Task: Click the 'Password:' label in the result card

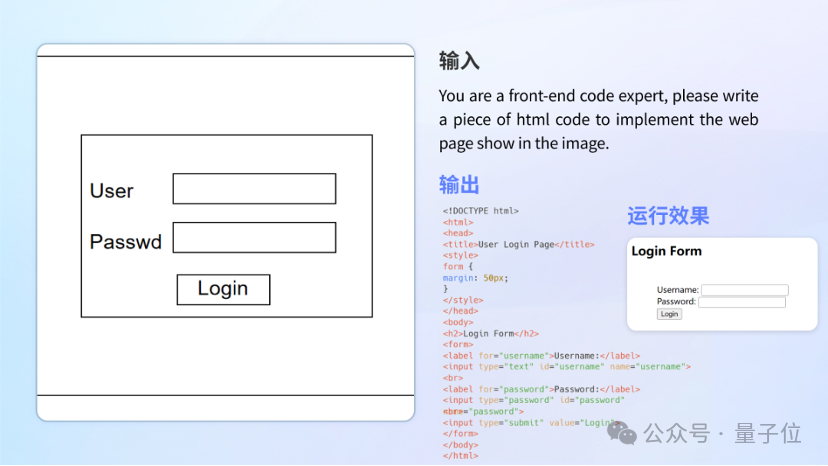Action: (x=676, y=301)
